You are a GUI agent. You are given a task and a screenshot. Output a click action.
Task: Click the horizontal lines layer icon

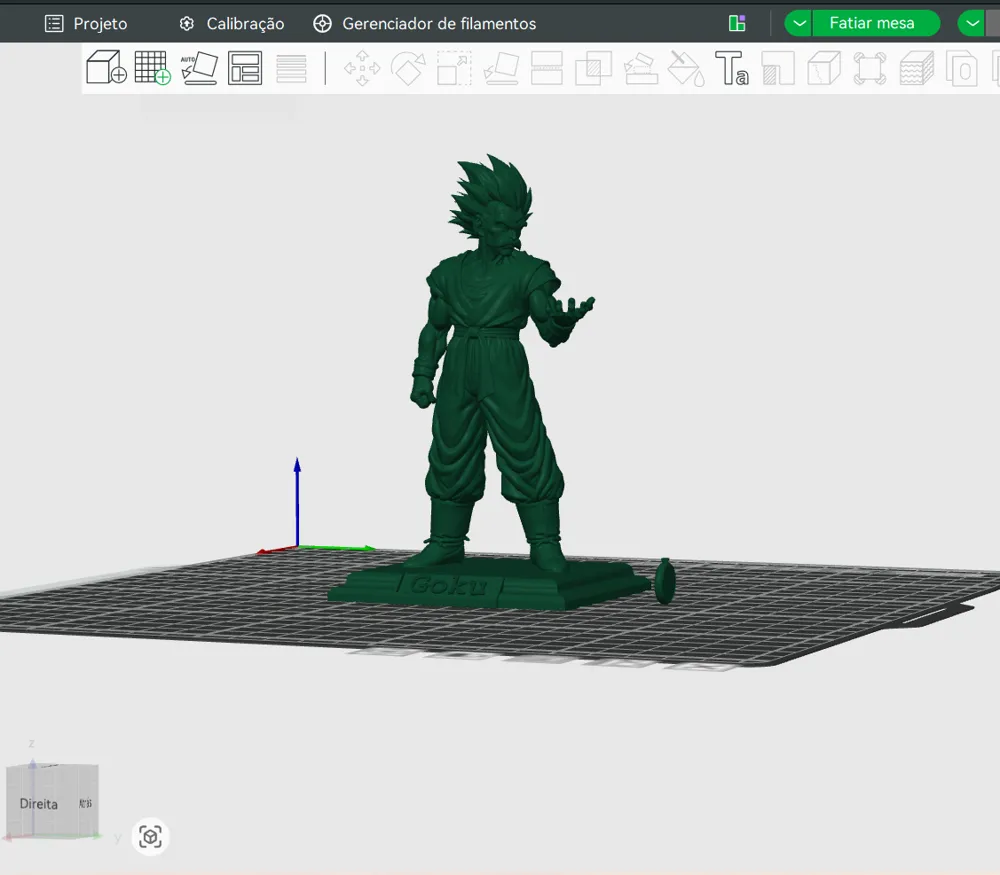[291, 68]
